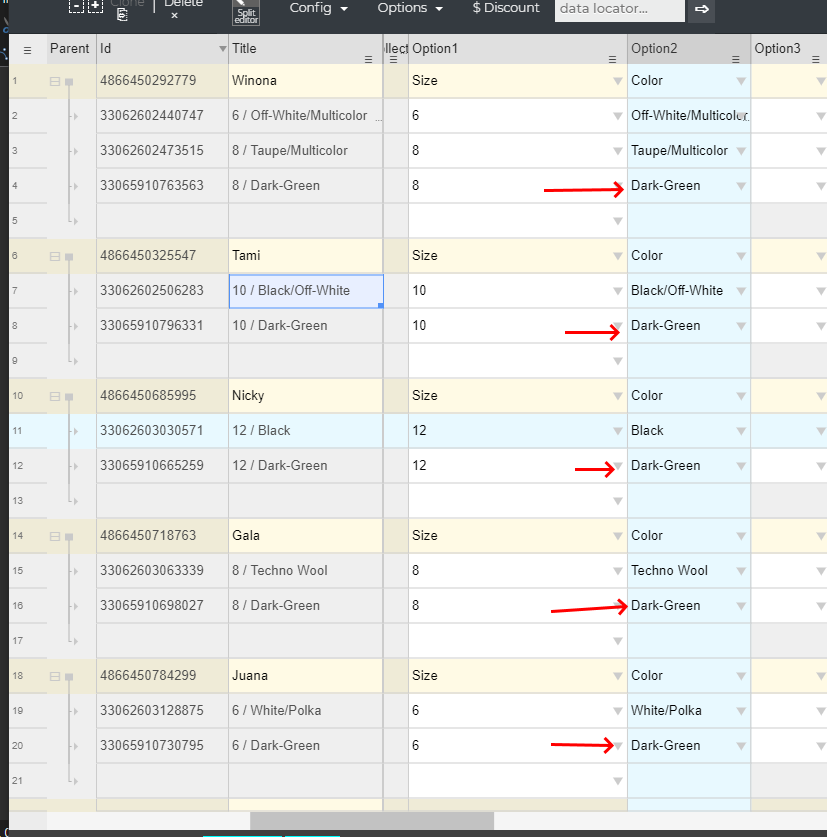Open the Id column sort dropdown arrow

coord(222,49)
